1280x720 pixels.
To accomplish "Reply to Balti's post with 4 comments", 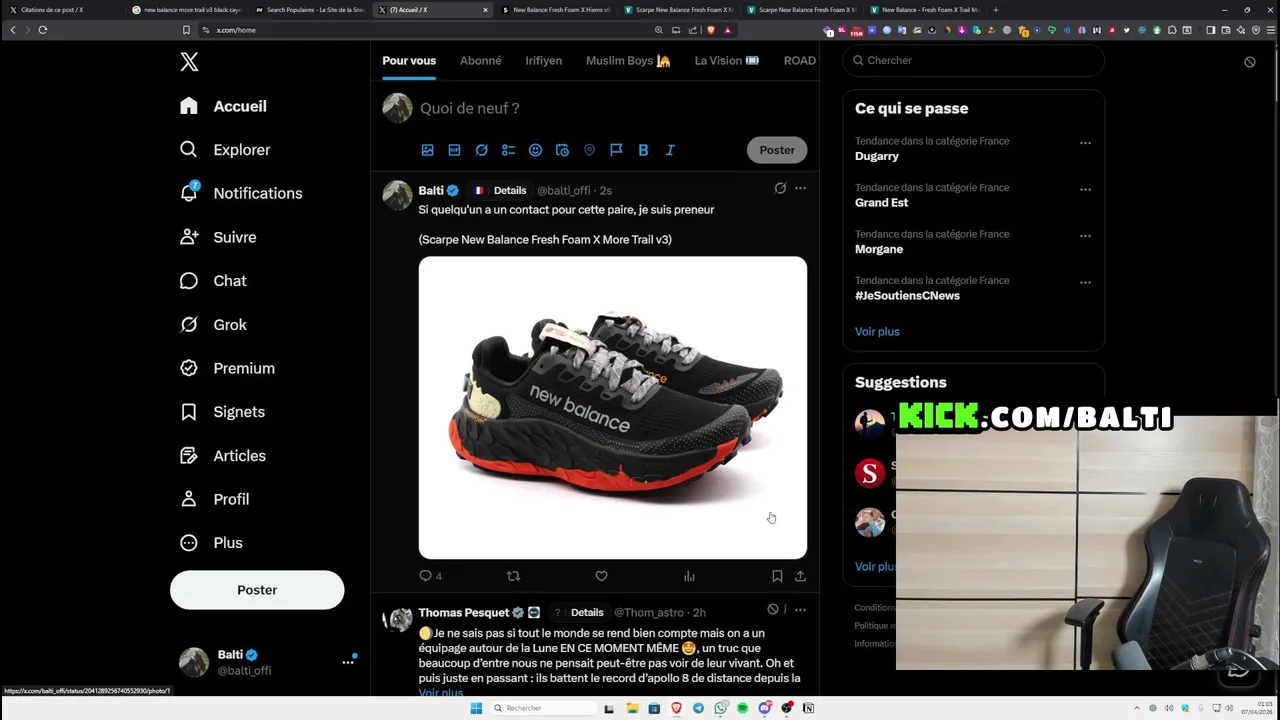I will tap(430, 576).
